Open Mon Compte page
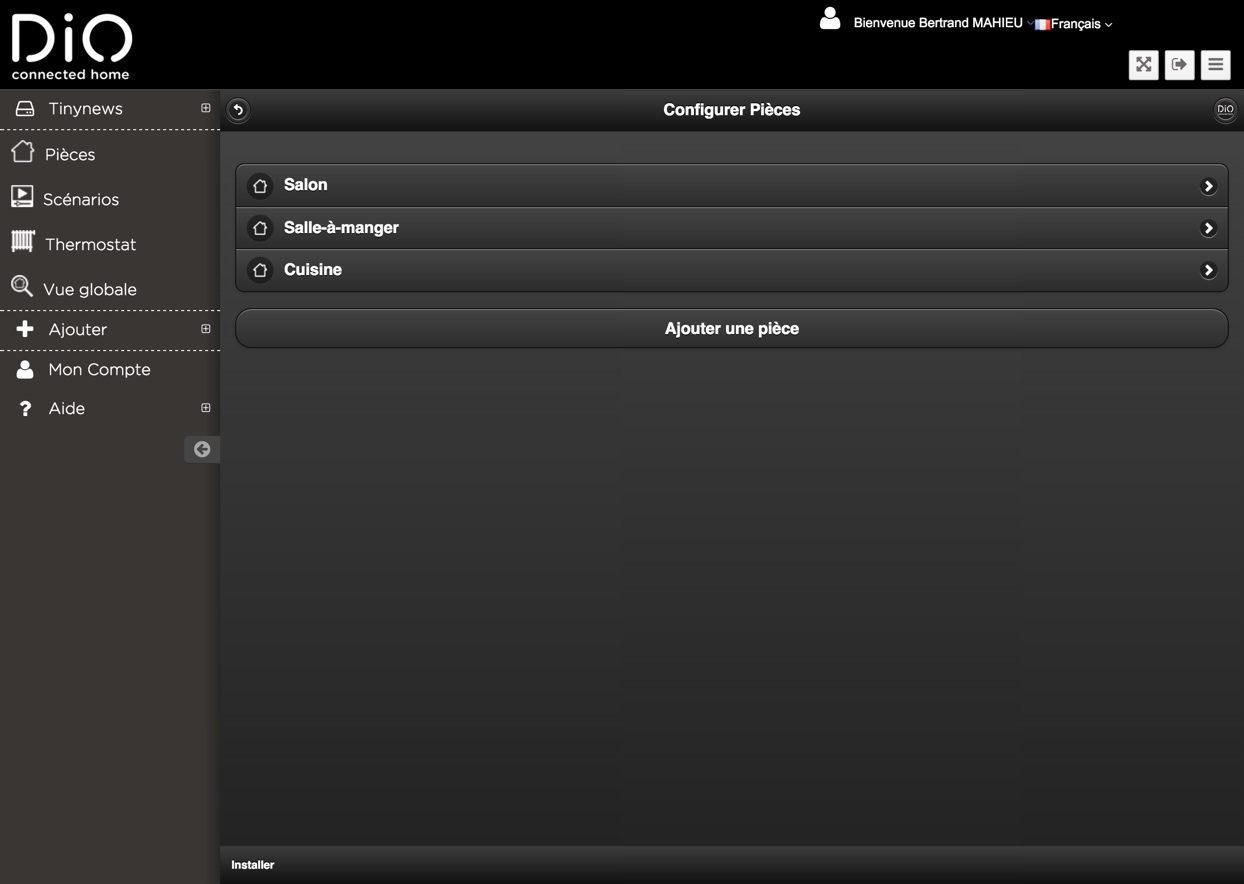Viewport: 1244px width, 884px height. (99, 369)
